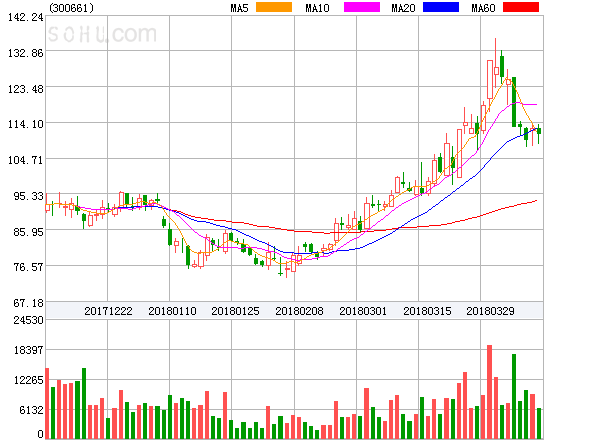The height and width of the screenshot is (440, 600).
Task: Click the MA5 legend label
Action: [240, 8]
